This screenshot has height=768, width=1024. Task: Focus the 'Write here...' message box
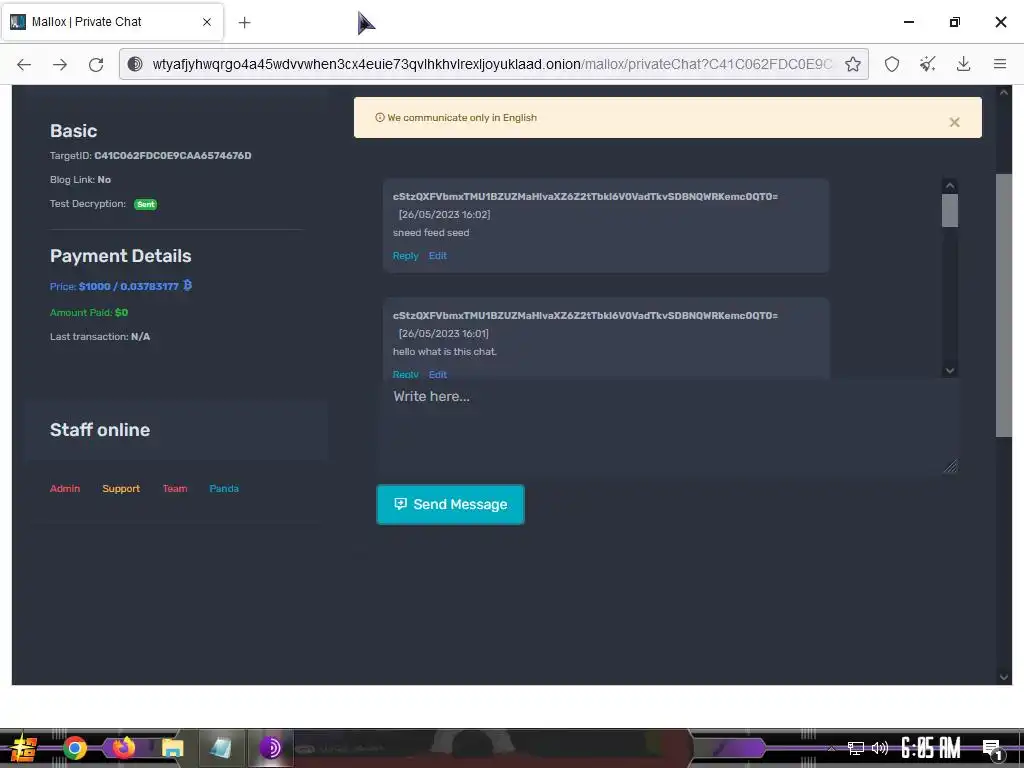(x=667, y=427)
